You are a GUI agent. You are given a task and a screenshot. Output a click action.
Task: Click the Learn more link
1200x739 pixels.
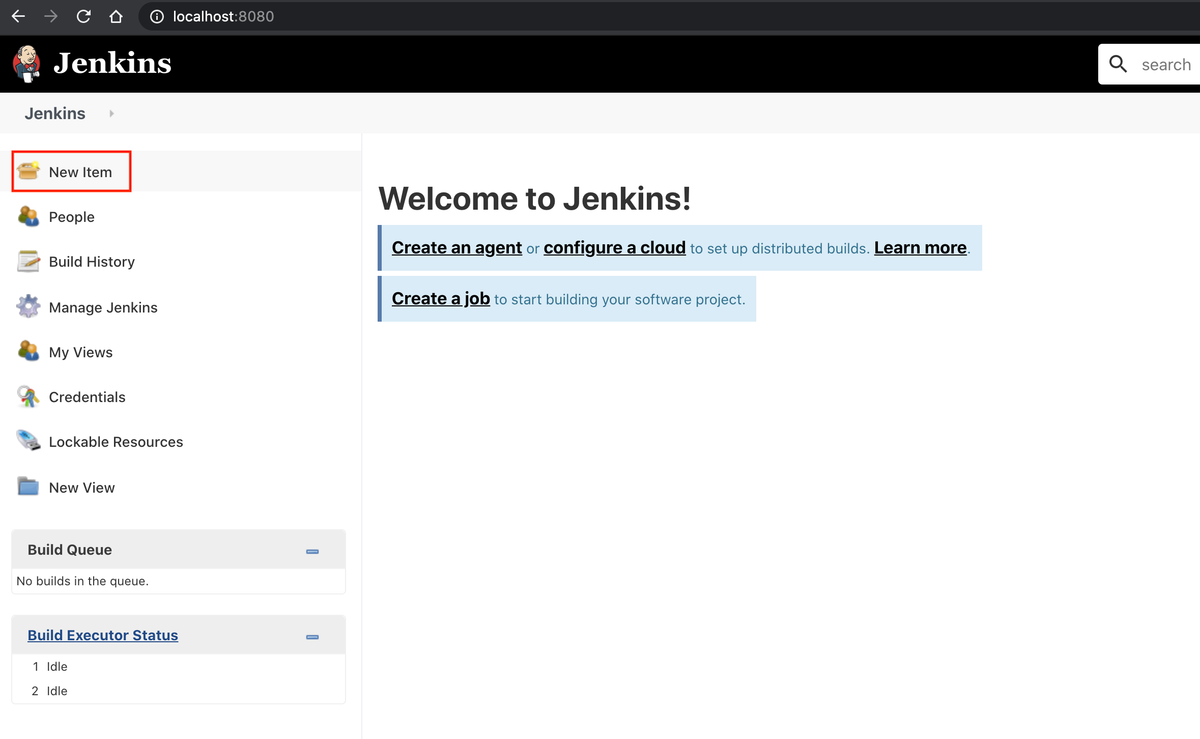pyautogui.click(x=920, y=248)
